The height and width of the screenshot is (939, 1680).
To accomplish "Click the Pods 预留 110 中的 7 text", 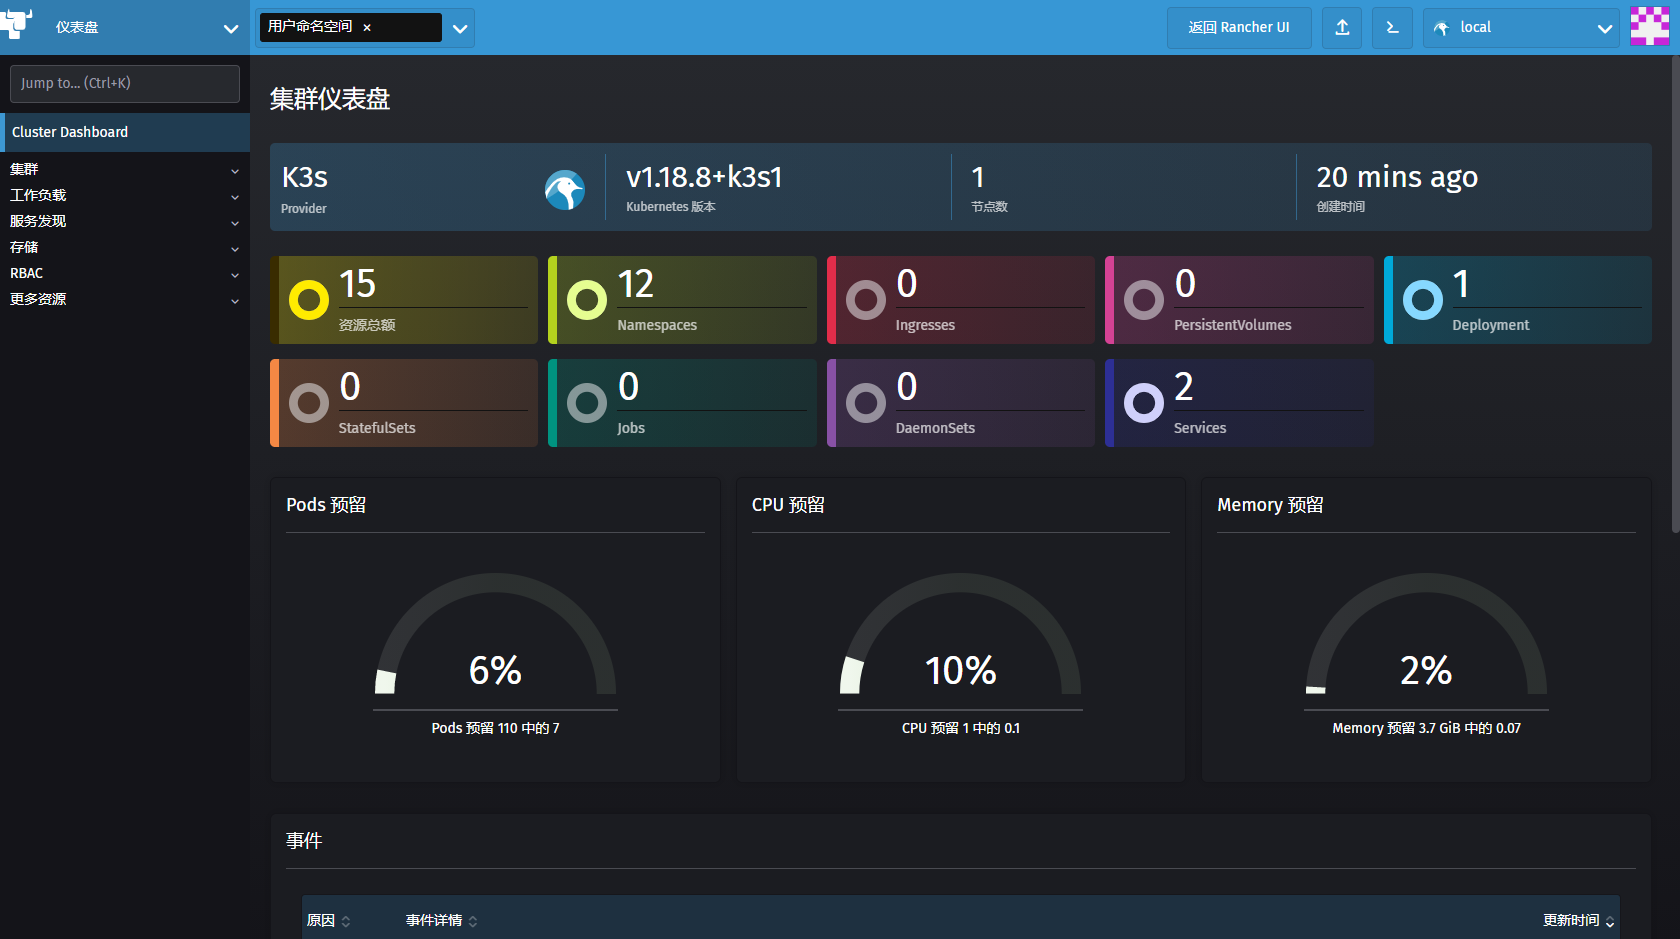I will coord(495,728).
